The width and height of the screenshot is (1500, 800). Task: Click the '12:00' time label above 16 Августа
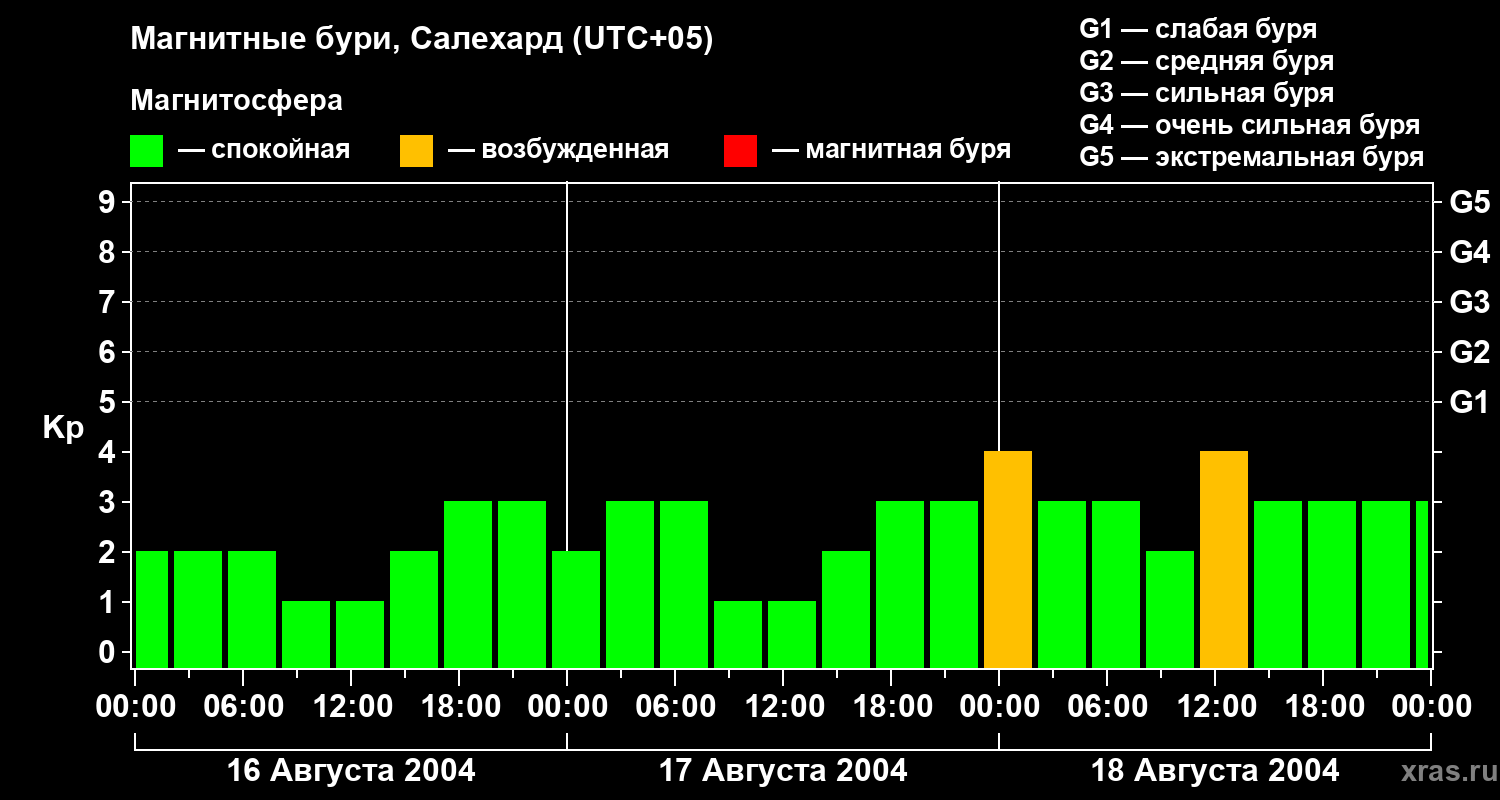point(351,707)
